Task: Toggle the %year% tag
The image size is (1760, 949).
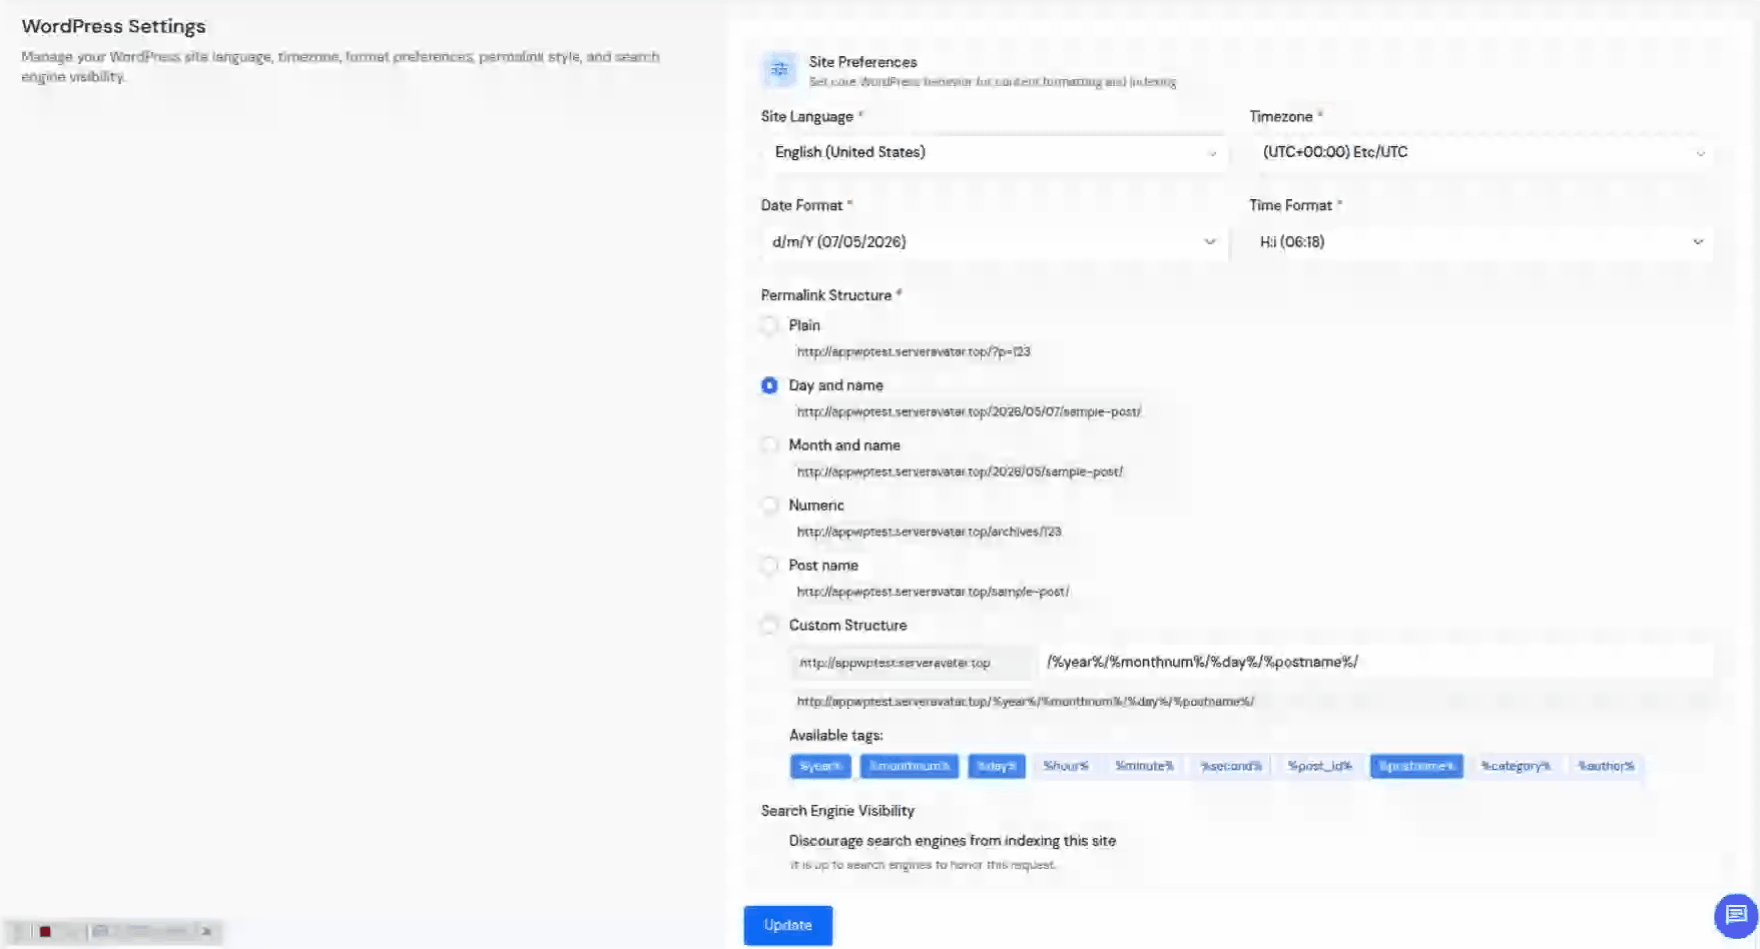Action: 820,766
